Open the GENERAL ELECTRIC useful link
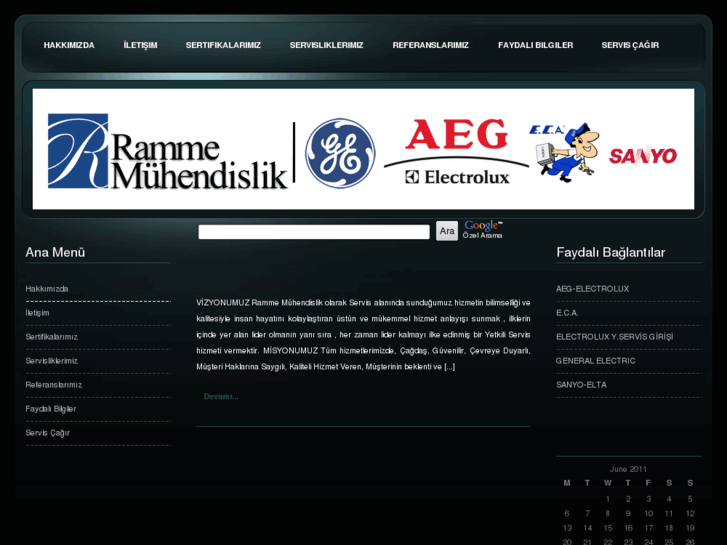727x545 pixels. pyautogui.click(x=596, y=361)
